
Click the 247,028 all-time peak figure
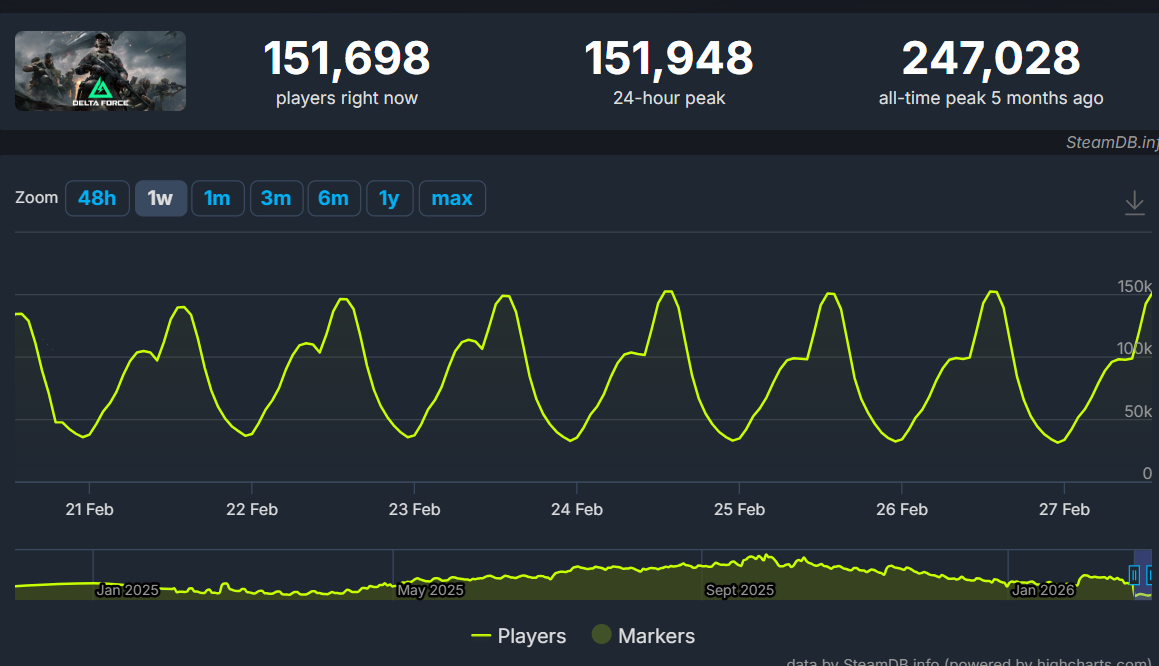click(x=990, y=58)
